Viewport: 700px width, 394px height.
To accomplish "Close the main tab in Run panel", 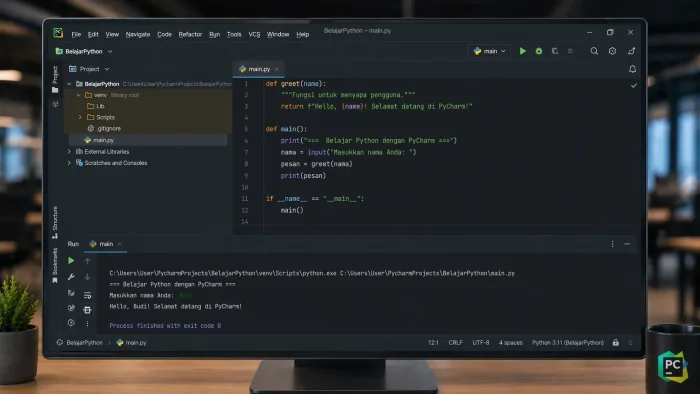I will [120, 244].
